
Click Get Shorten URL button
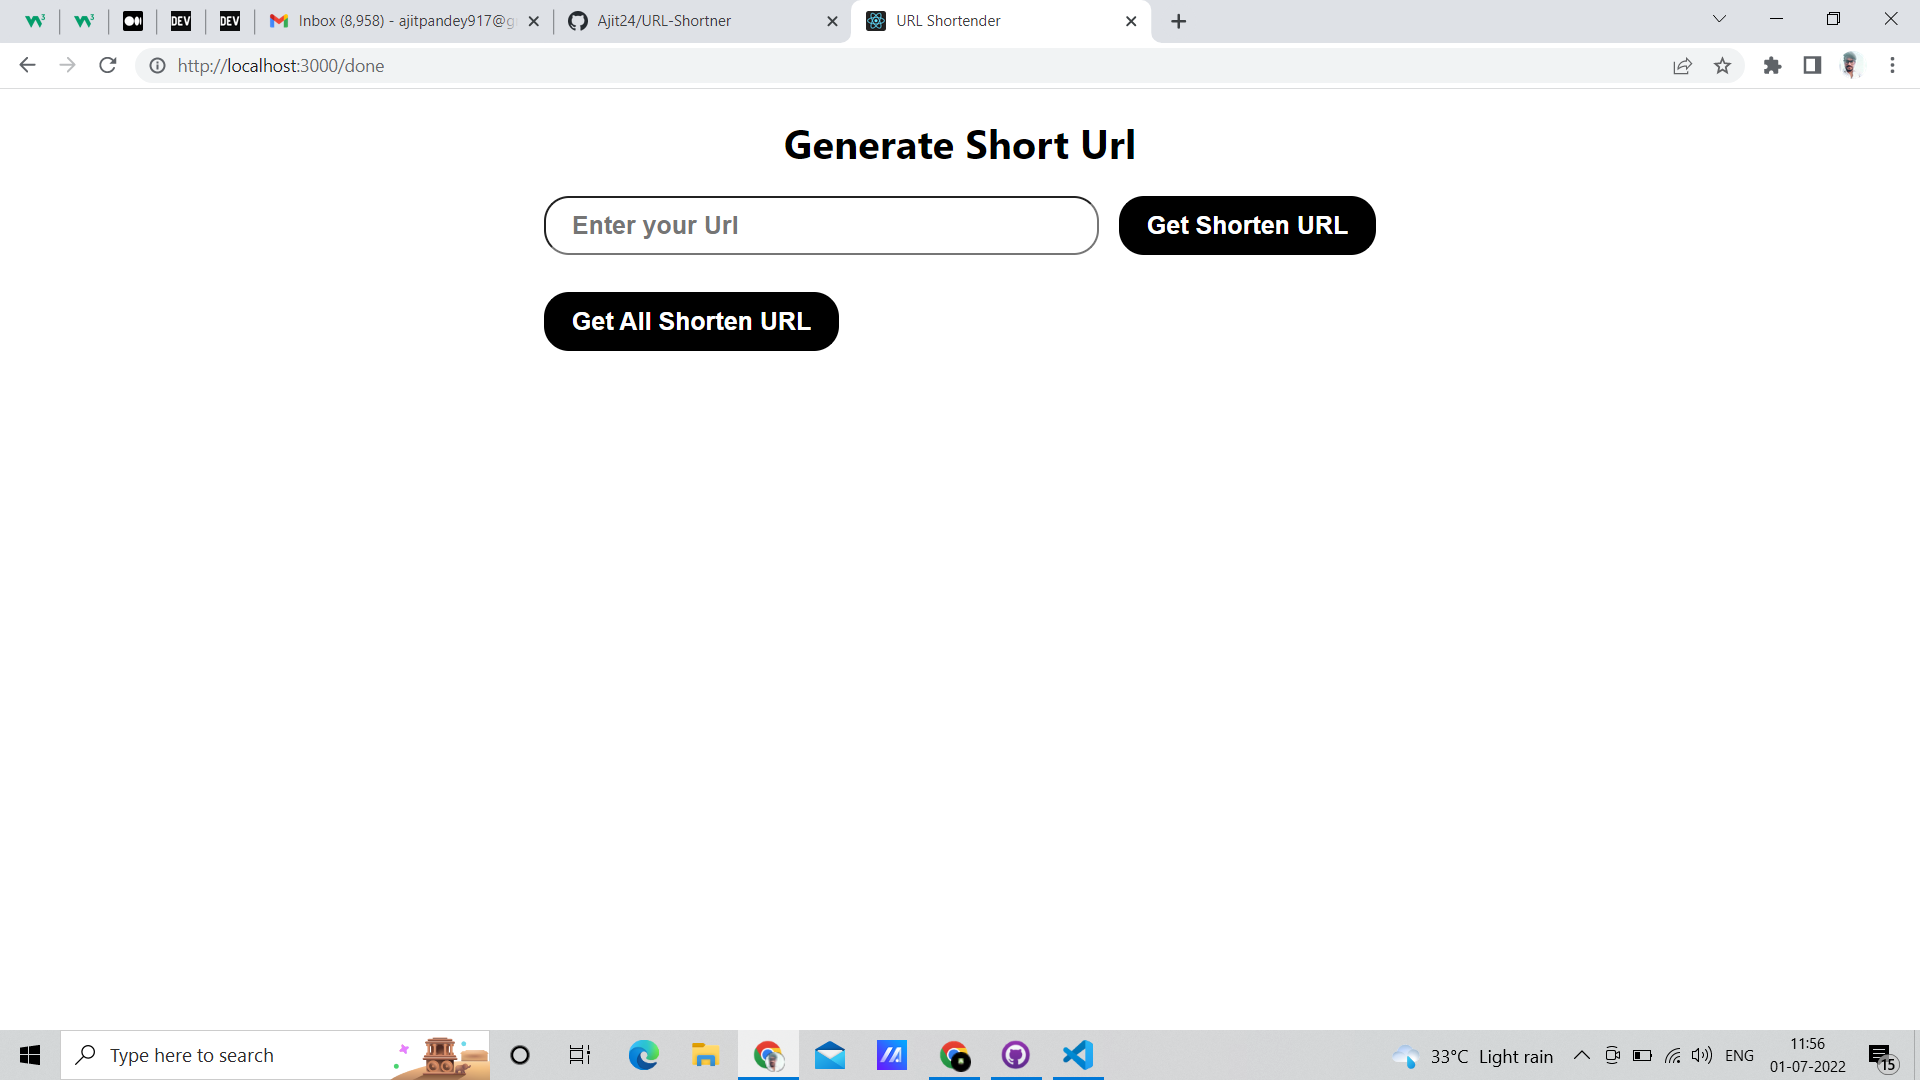1246,225
